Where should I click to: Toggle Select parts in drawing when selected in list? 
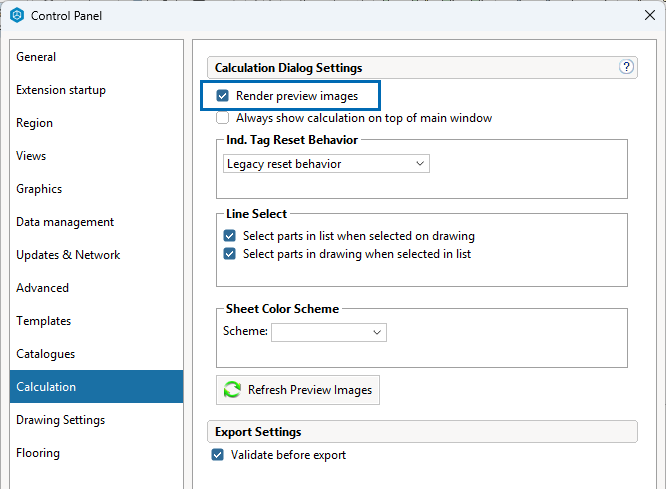tap(229, 254)
